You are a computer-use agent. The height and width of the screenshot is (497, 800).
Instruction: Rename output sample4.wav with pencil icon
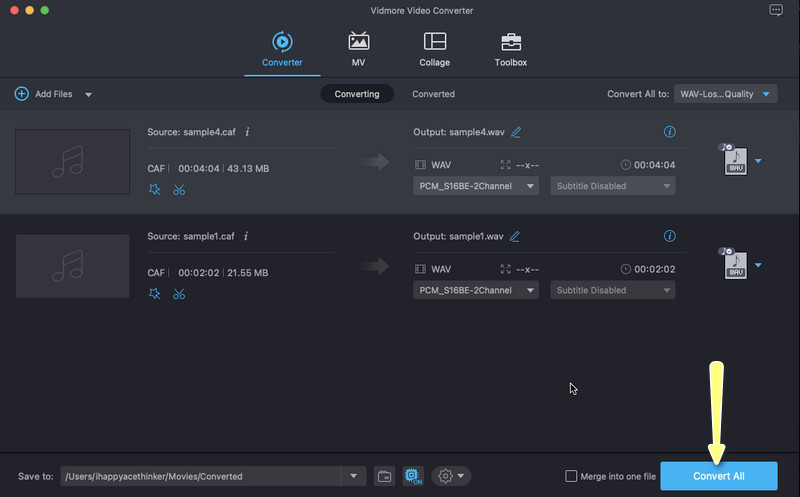click(516, 132)
